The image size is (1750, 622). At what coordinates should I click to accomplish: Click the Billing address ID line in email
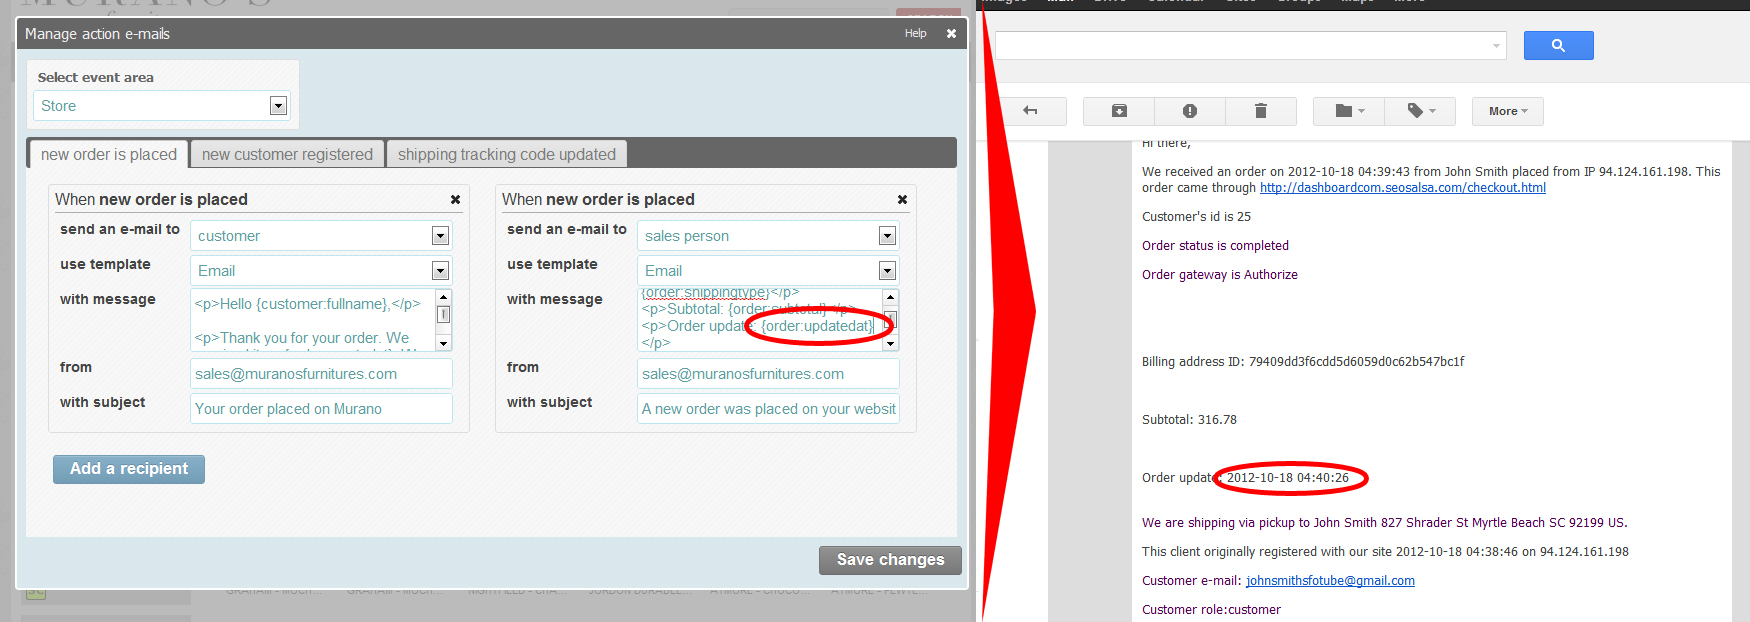tap(1303, 362)
